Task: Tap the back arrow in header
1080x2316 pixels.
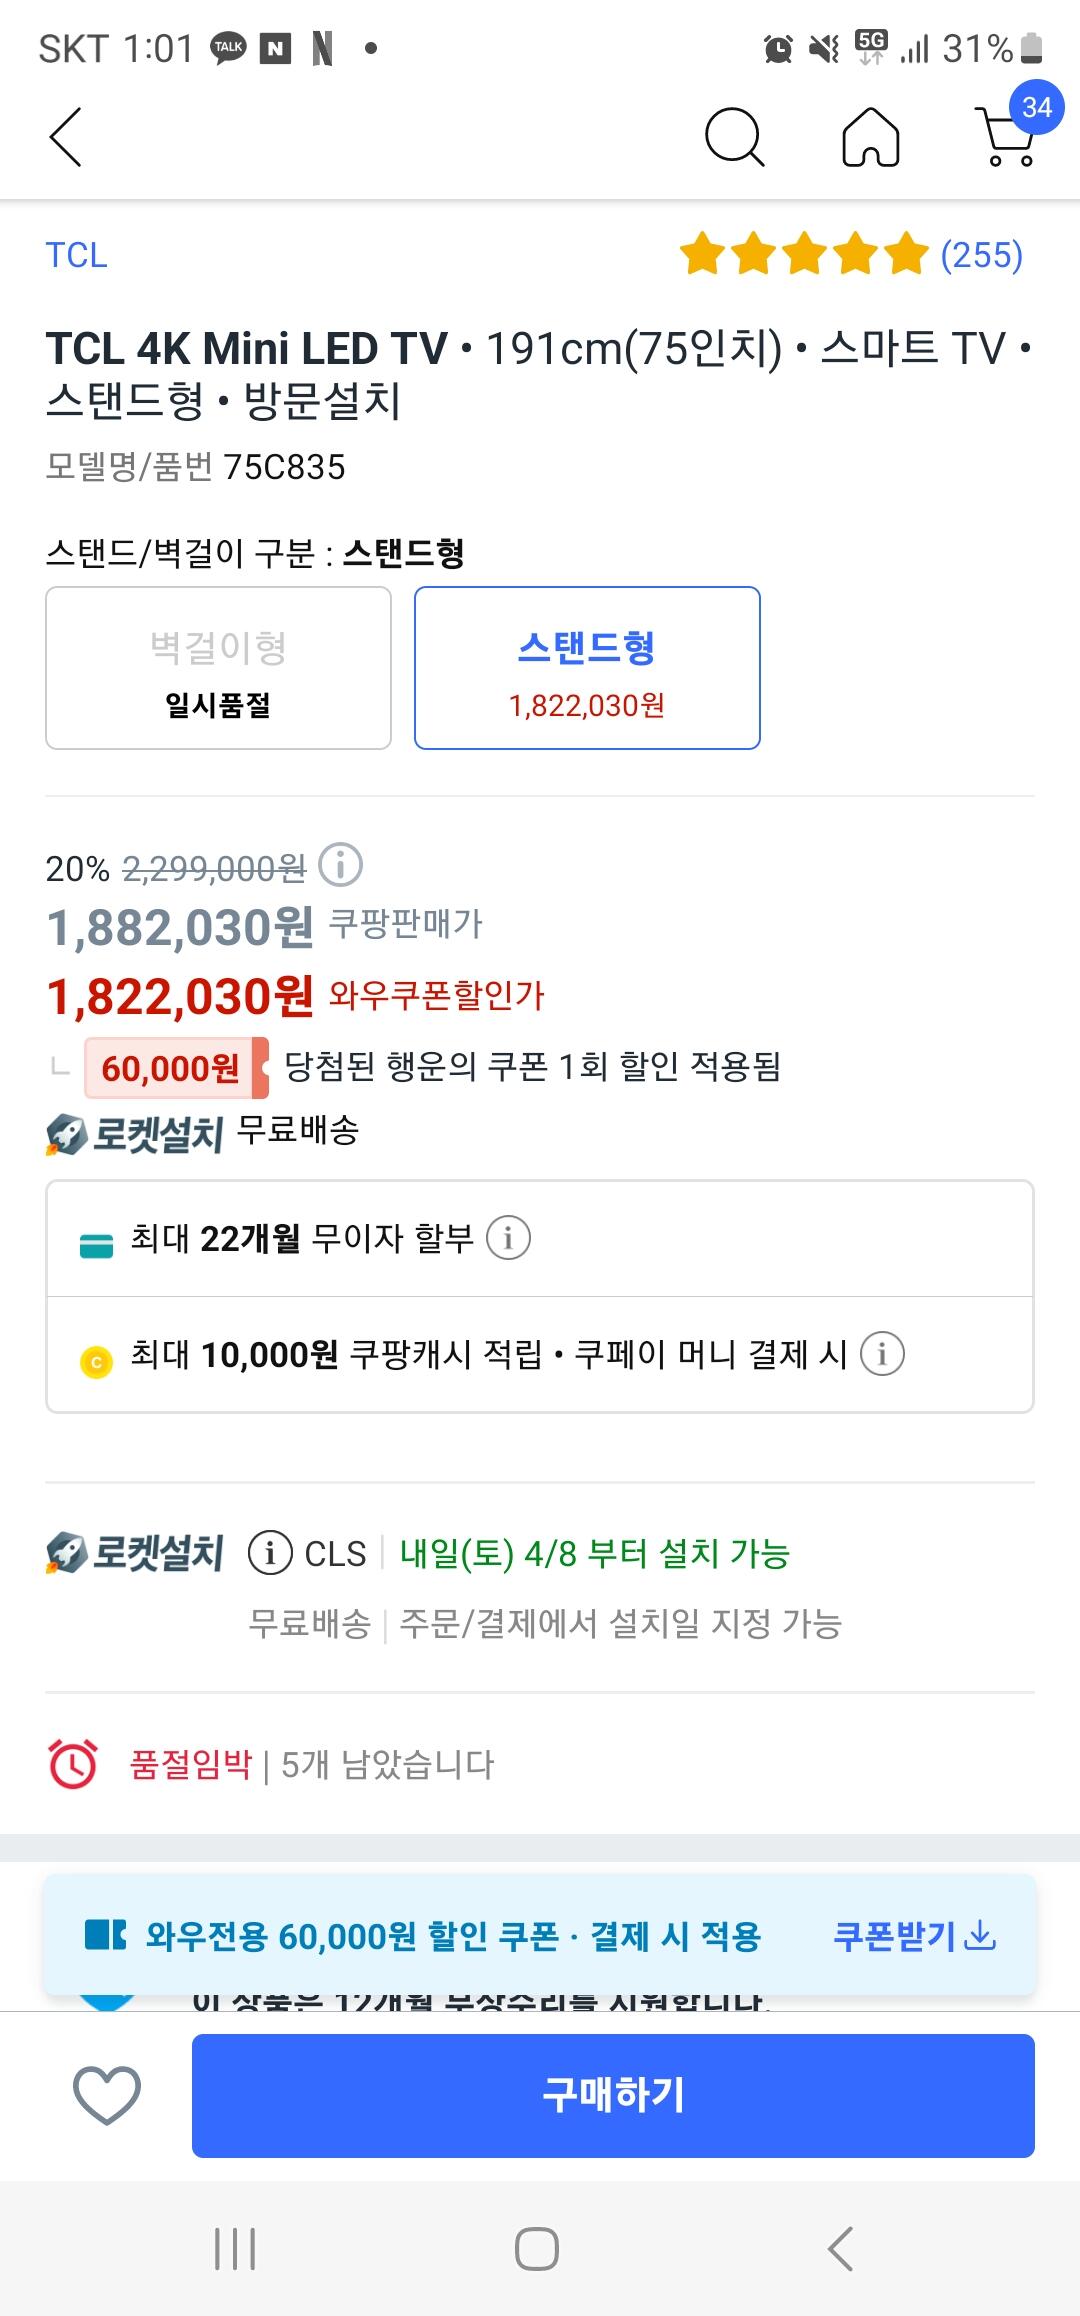Action: pyautogui.click(x=66, y=137)
